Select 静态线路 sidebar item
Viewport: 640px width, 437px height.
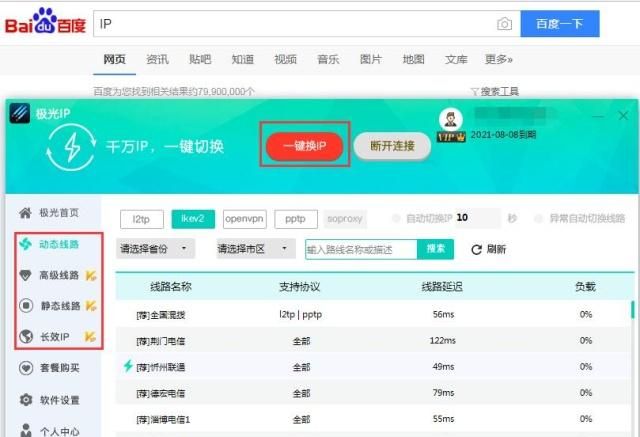point(50,306)
